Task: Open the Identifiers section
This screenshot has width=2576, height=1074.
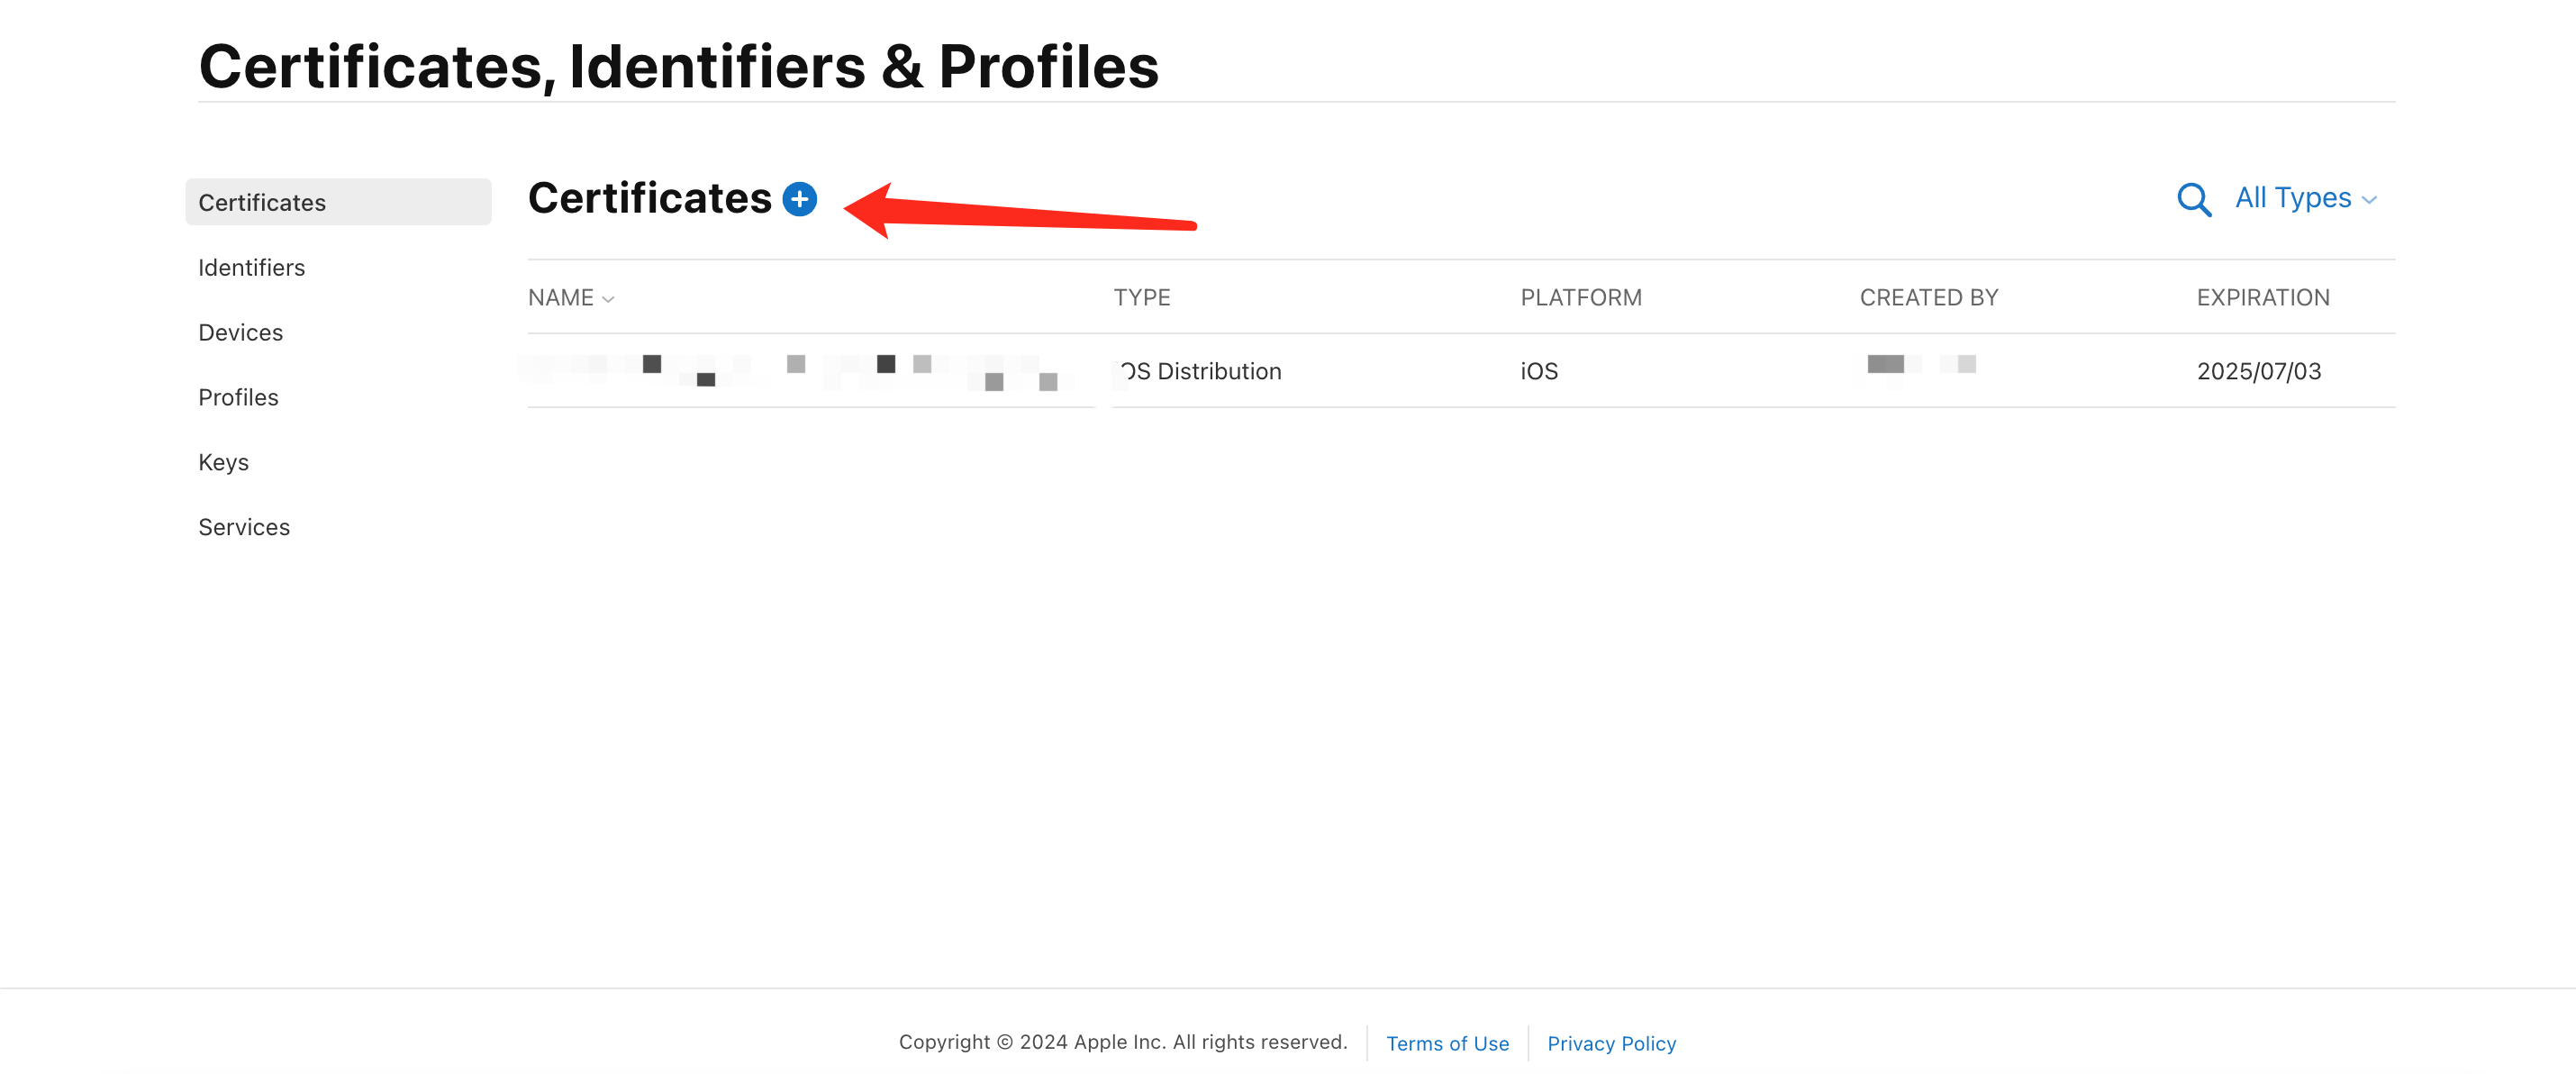Action: pyautogui.click(x=251, y=267)
